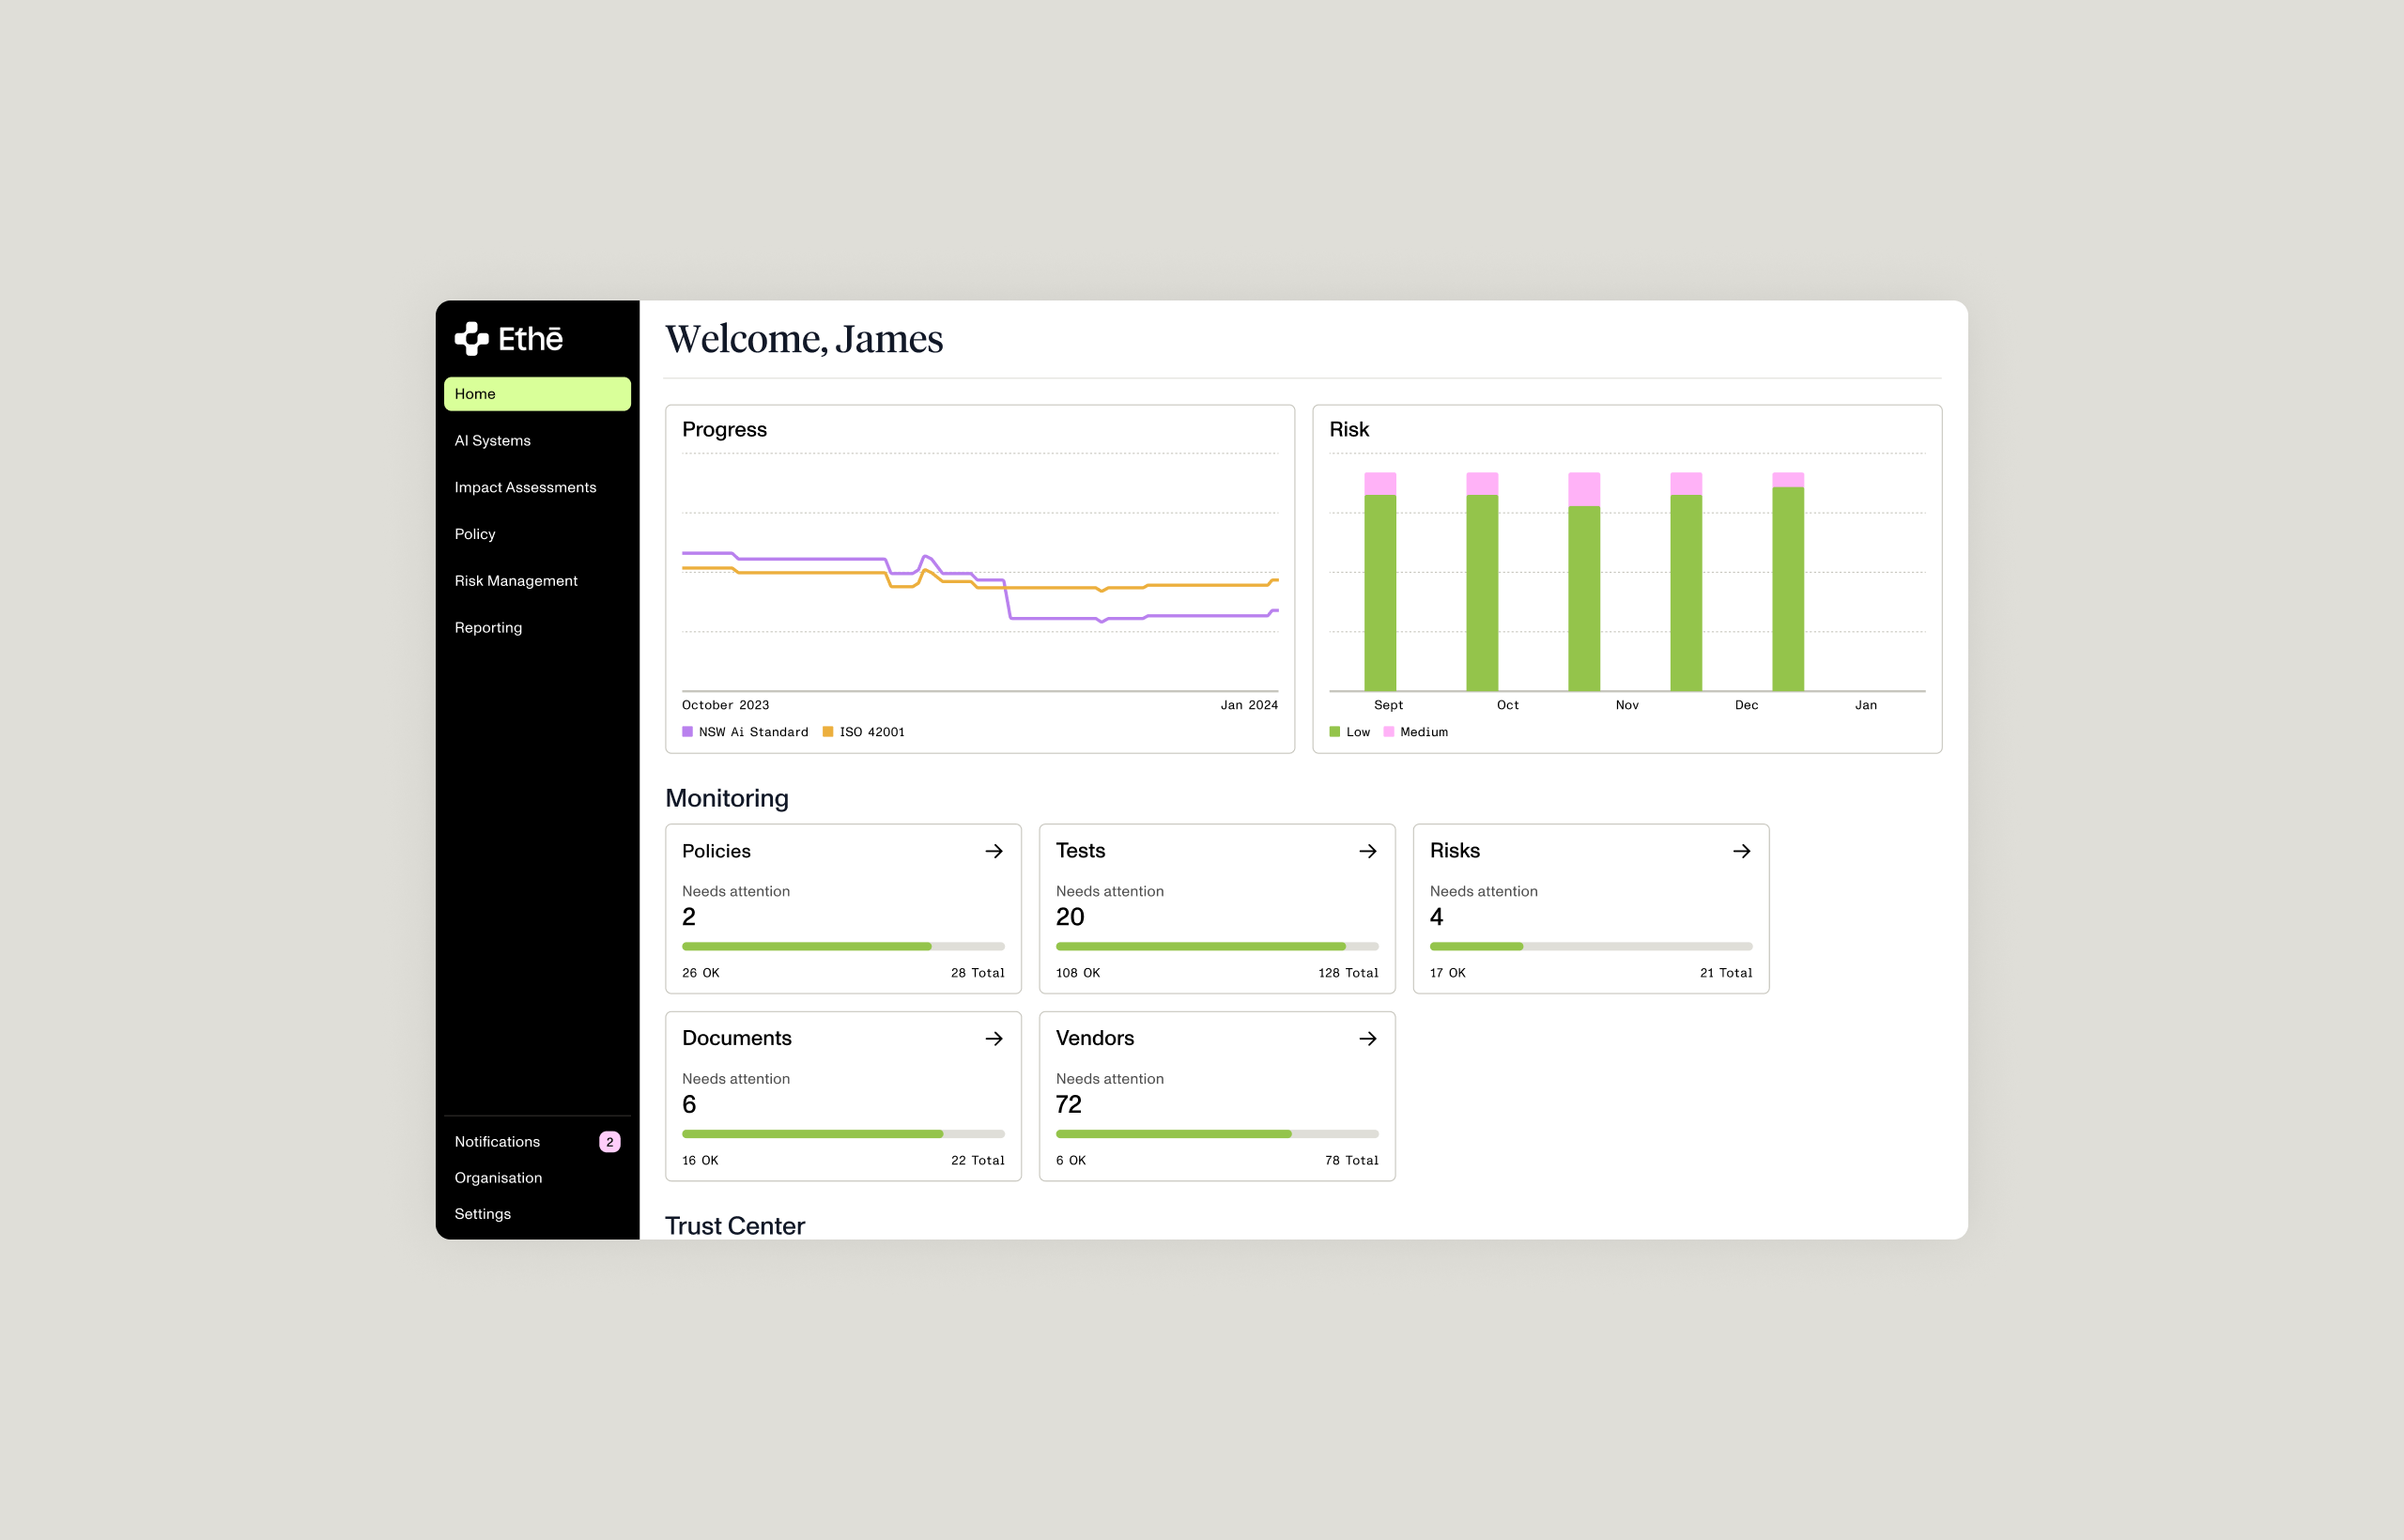Image resolution: width=2404 pixels, height=1540 pixels.
Task: Click the Policies progress bar
Action: pyautogui.click(x=842, y=946)
